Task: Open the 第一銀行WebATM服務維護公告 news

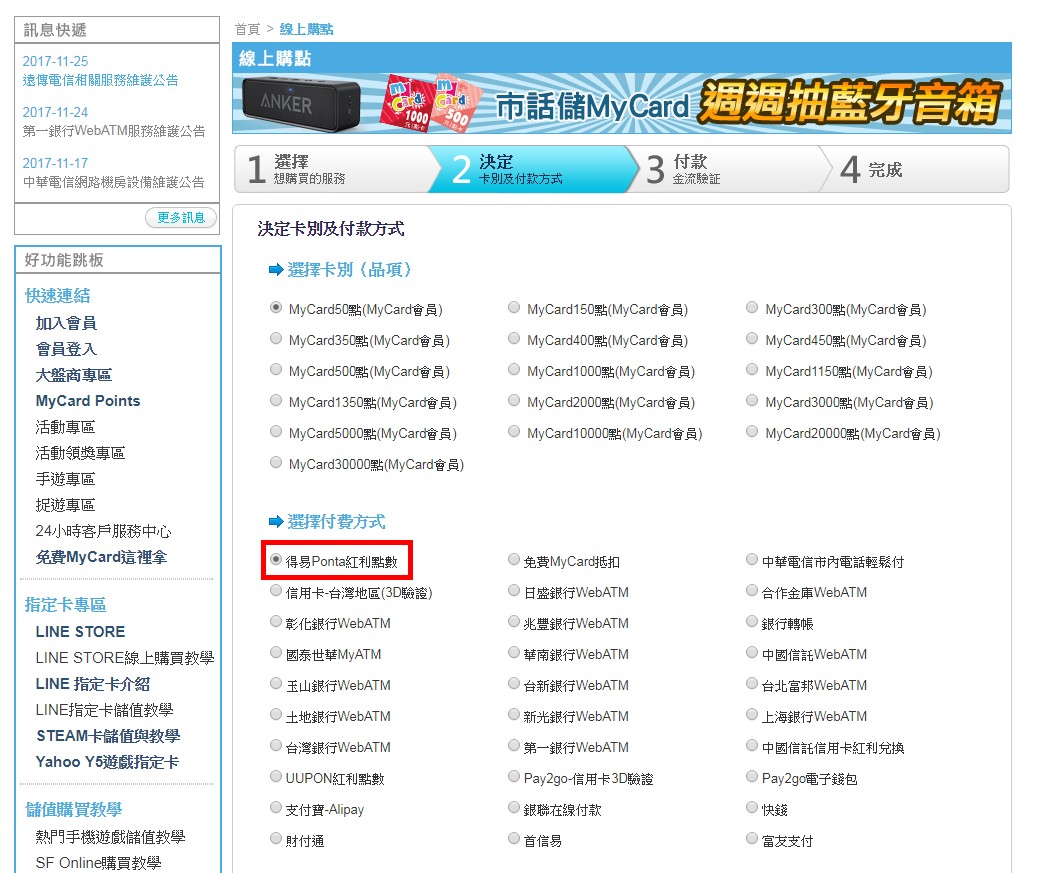Action: pos(114,131)
